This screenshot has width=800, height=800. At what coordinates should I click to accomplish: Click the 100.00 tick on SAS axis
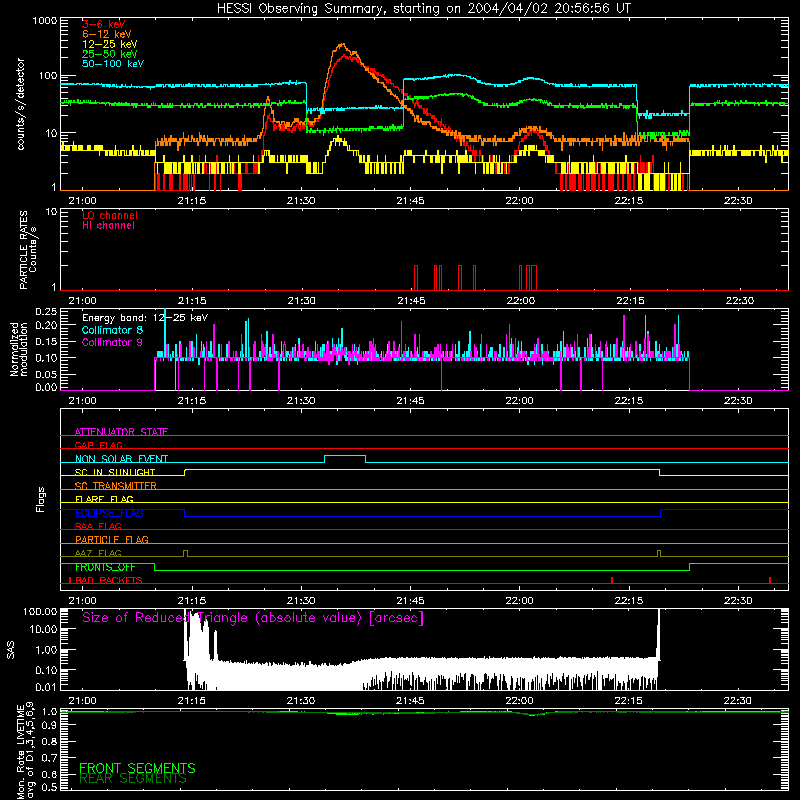[x=40, y=612]
